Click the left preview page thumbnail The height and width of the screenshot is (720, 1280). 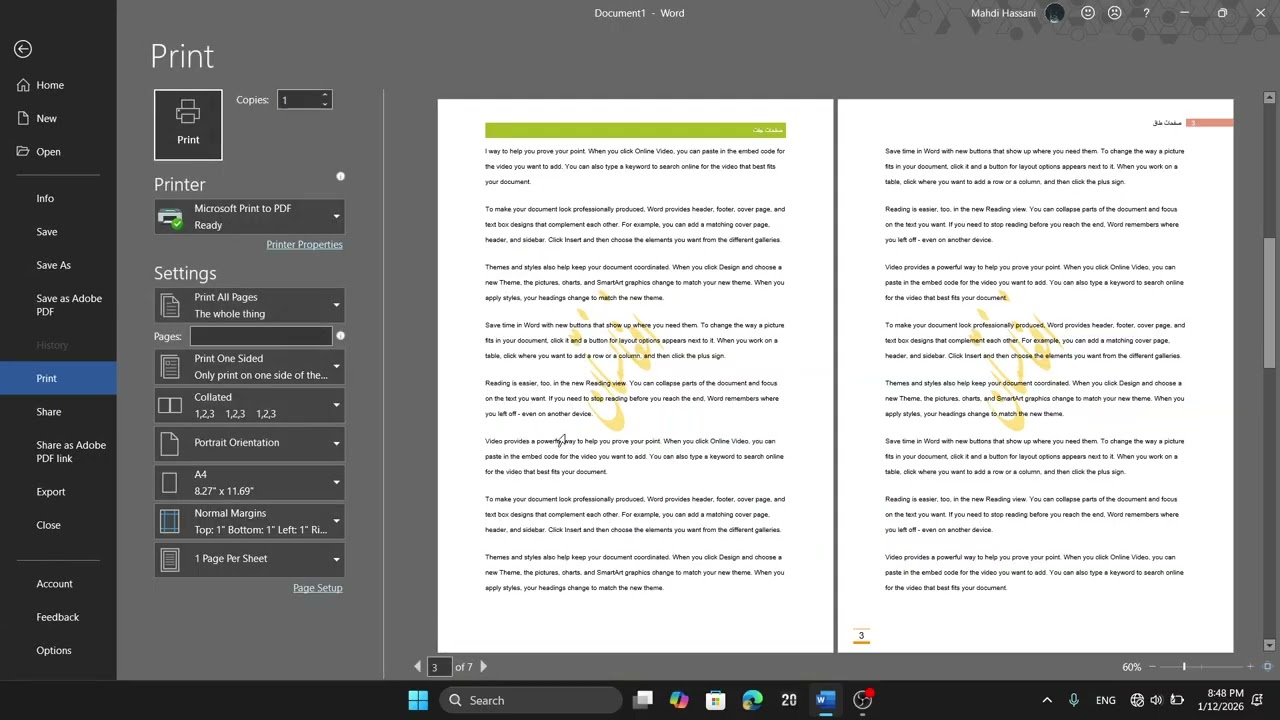click(x=635, y=376)
